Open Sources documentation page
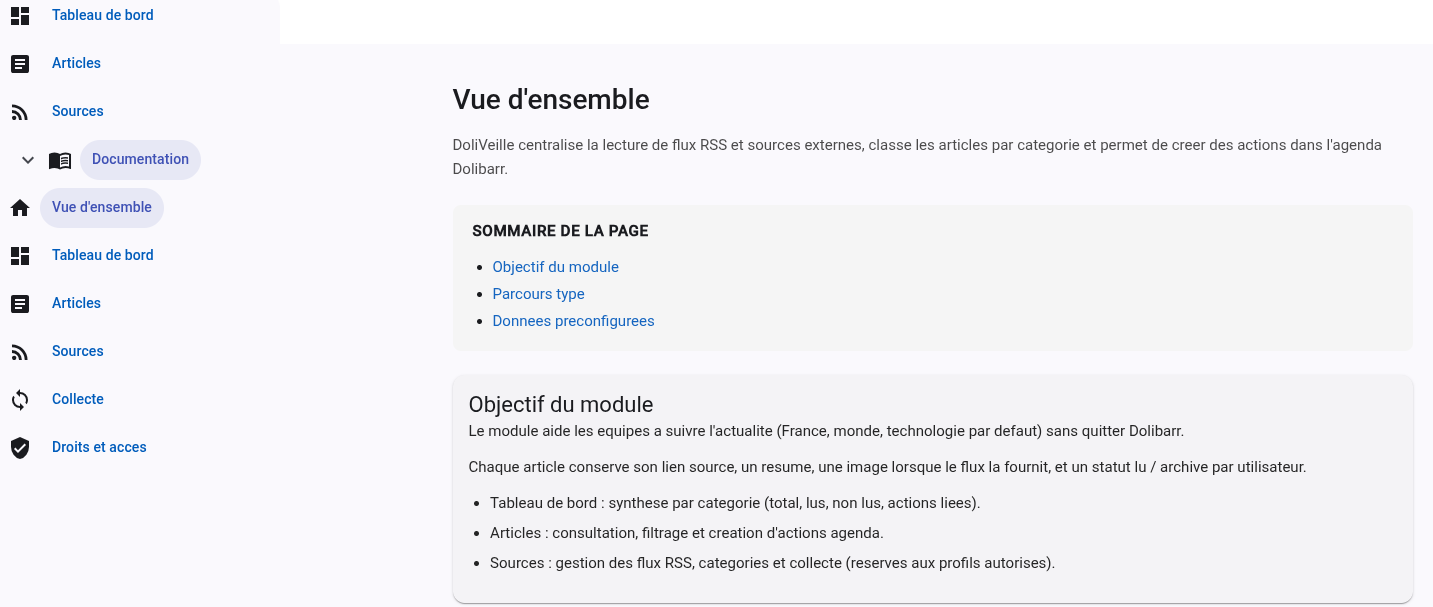1433x607 pixels. [x=78, y=351]
